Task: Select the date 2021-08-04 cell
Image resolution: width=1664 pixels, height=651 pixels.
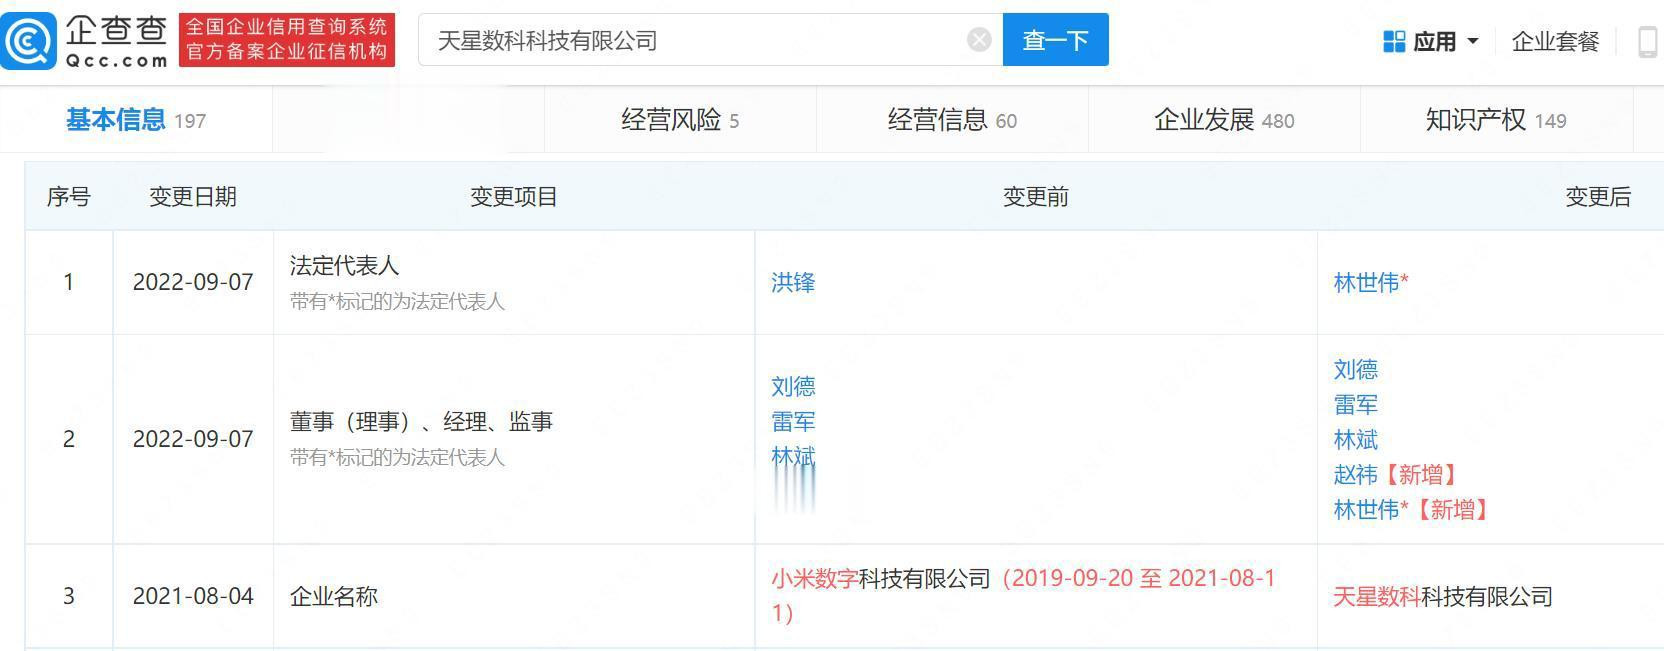Action: (x=193, y=596)
